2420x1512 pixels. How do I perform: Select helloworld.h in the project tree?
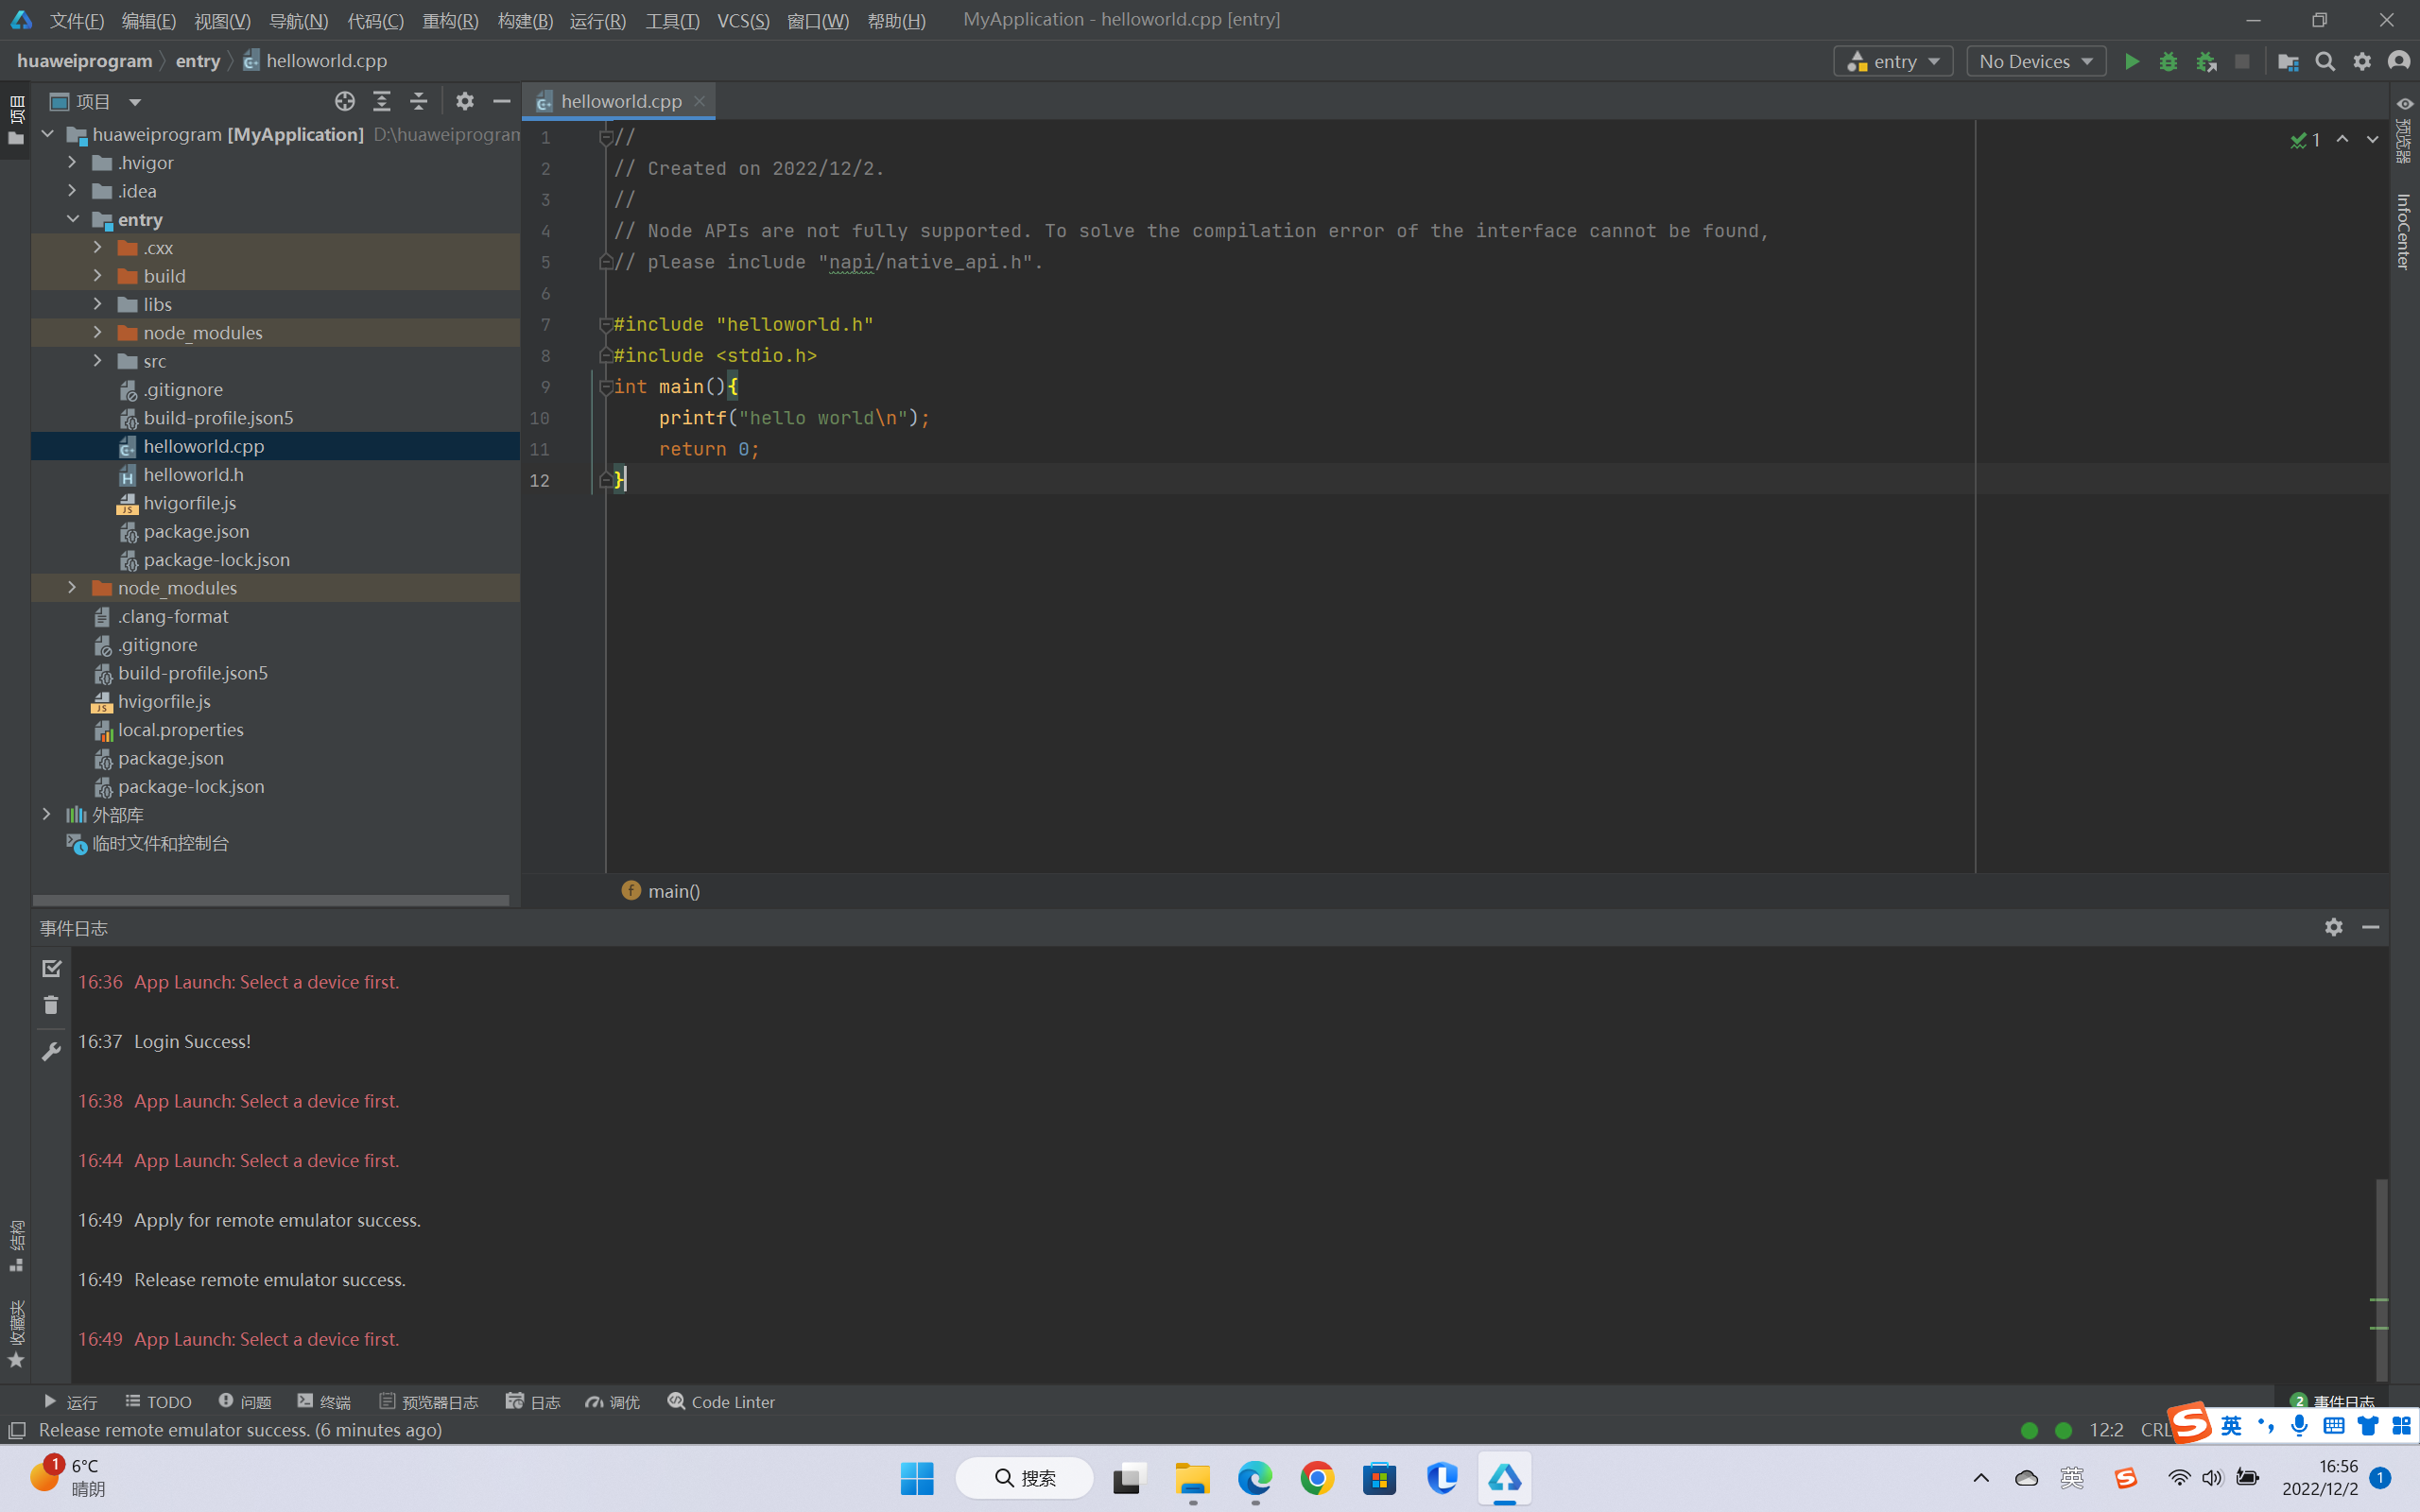[x=275, y=474]
